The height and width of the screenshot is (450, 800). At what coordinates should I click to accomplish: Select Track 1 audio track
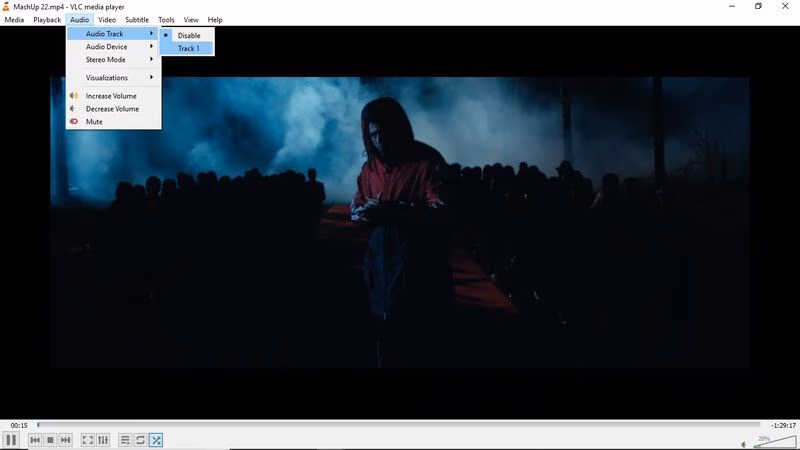pyautogui.click(x=187, y=48)
